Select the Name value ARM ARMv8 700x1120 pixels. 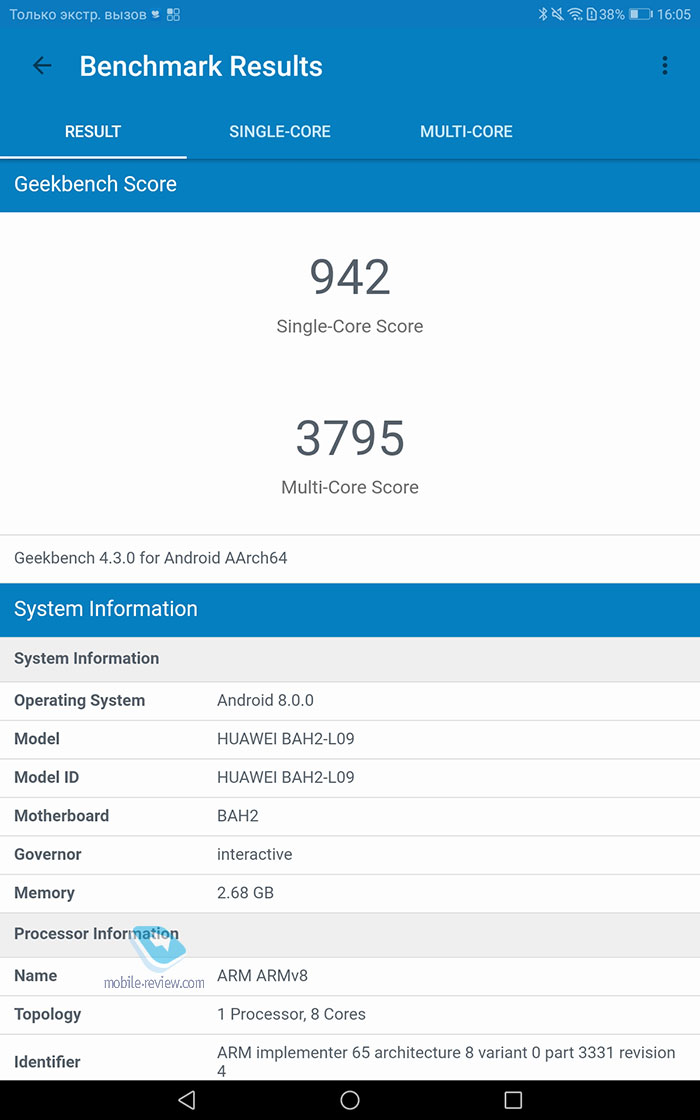click(x=262, y=976)
